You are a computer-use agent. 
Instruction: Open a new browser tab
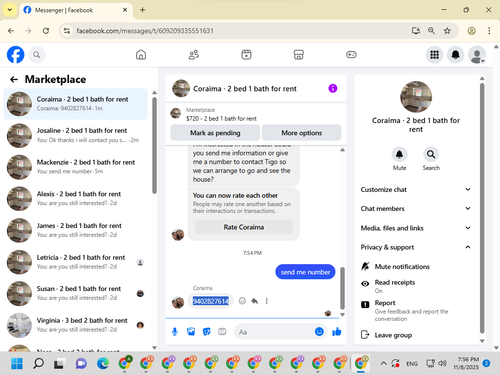(142, 10)
